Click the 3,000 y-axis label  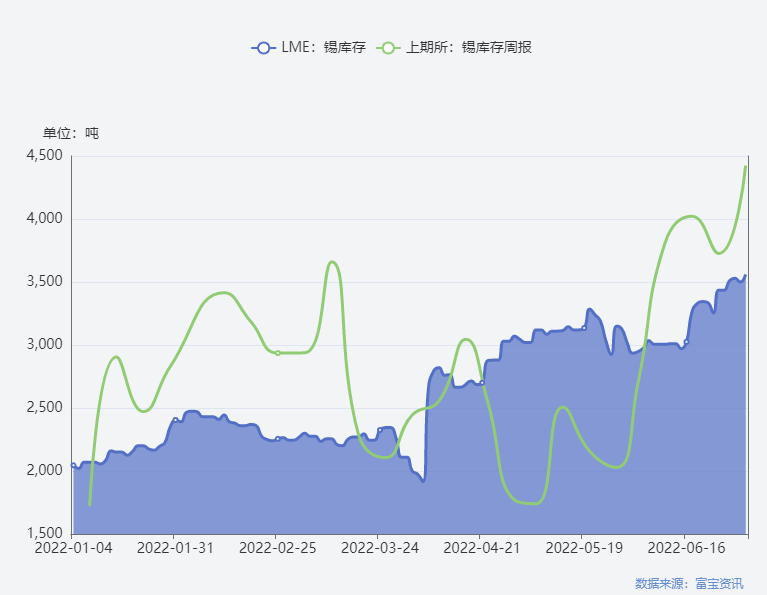point(45,344)
